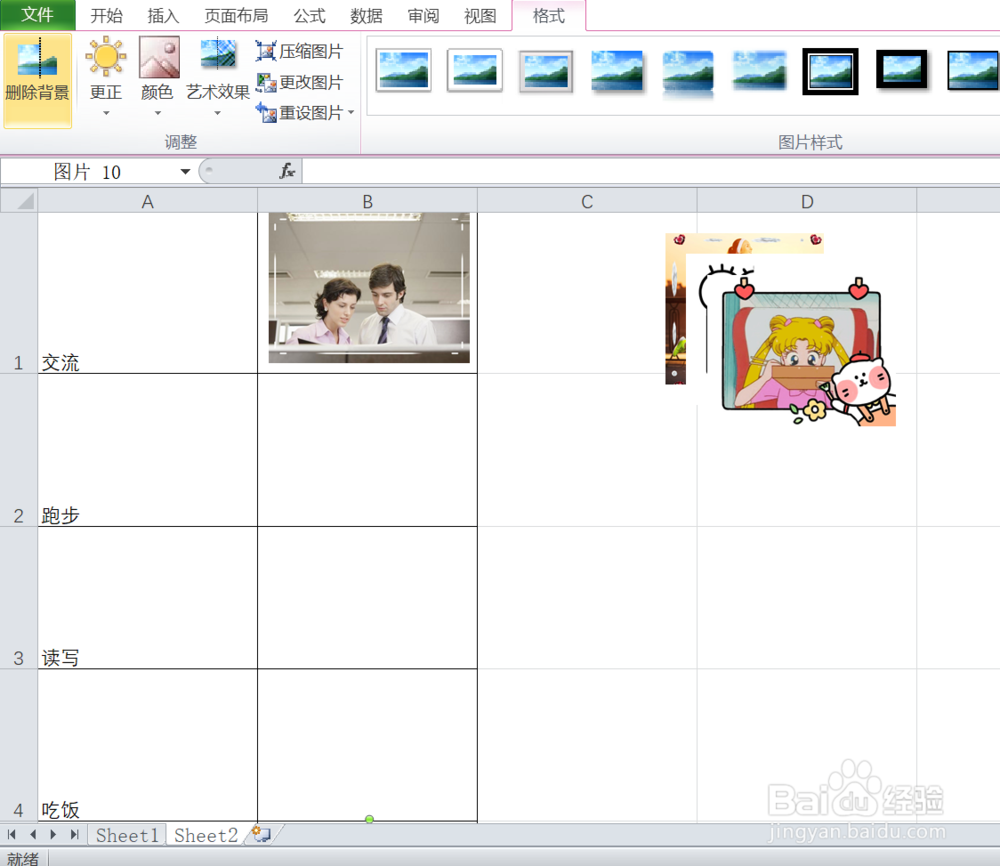
Task: Click cell containing 跑步
Action: coord(147,450)
